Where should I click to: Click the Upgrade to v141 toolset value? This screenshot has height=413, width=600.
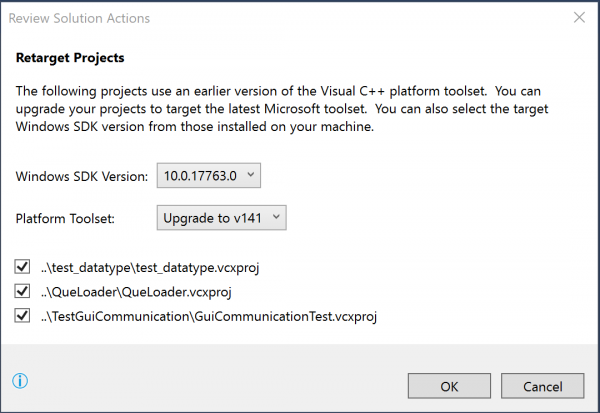click(212, 218)
